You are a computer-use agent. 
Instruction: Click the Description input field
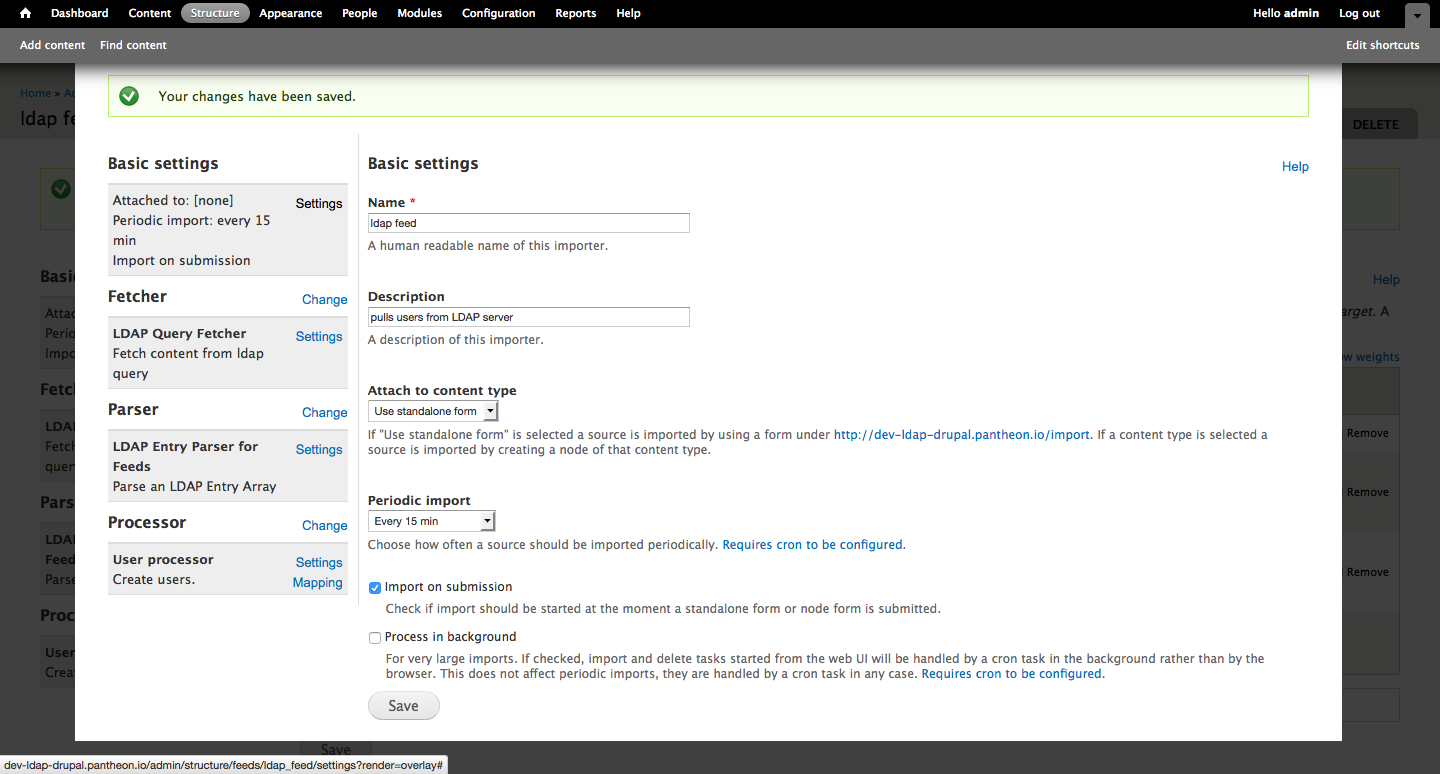coord(529,317)
